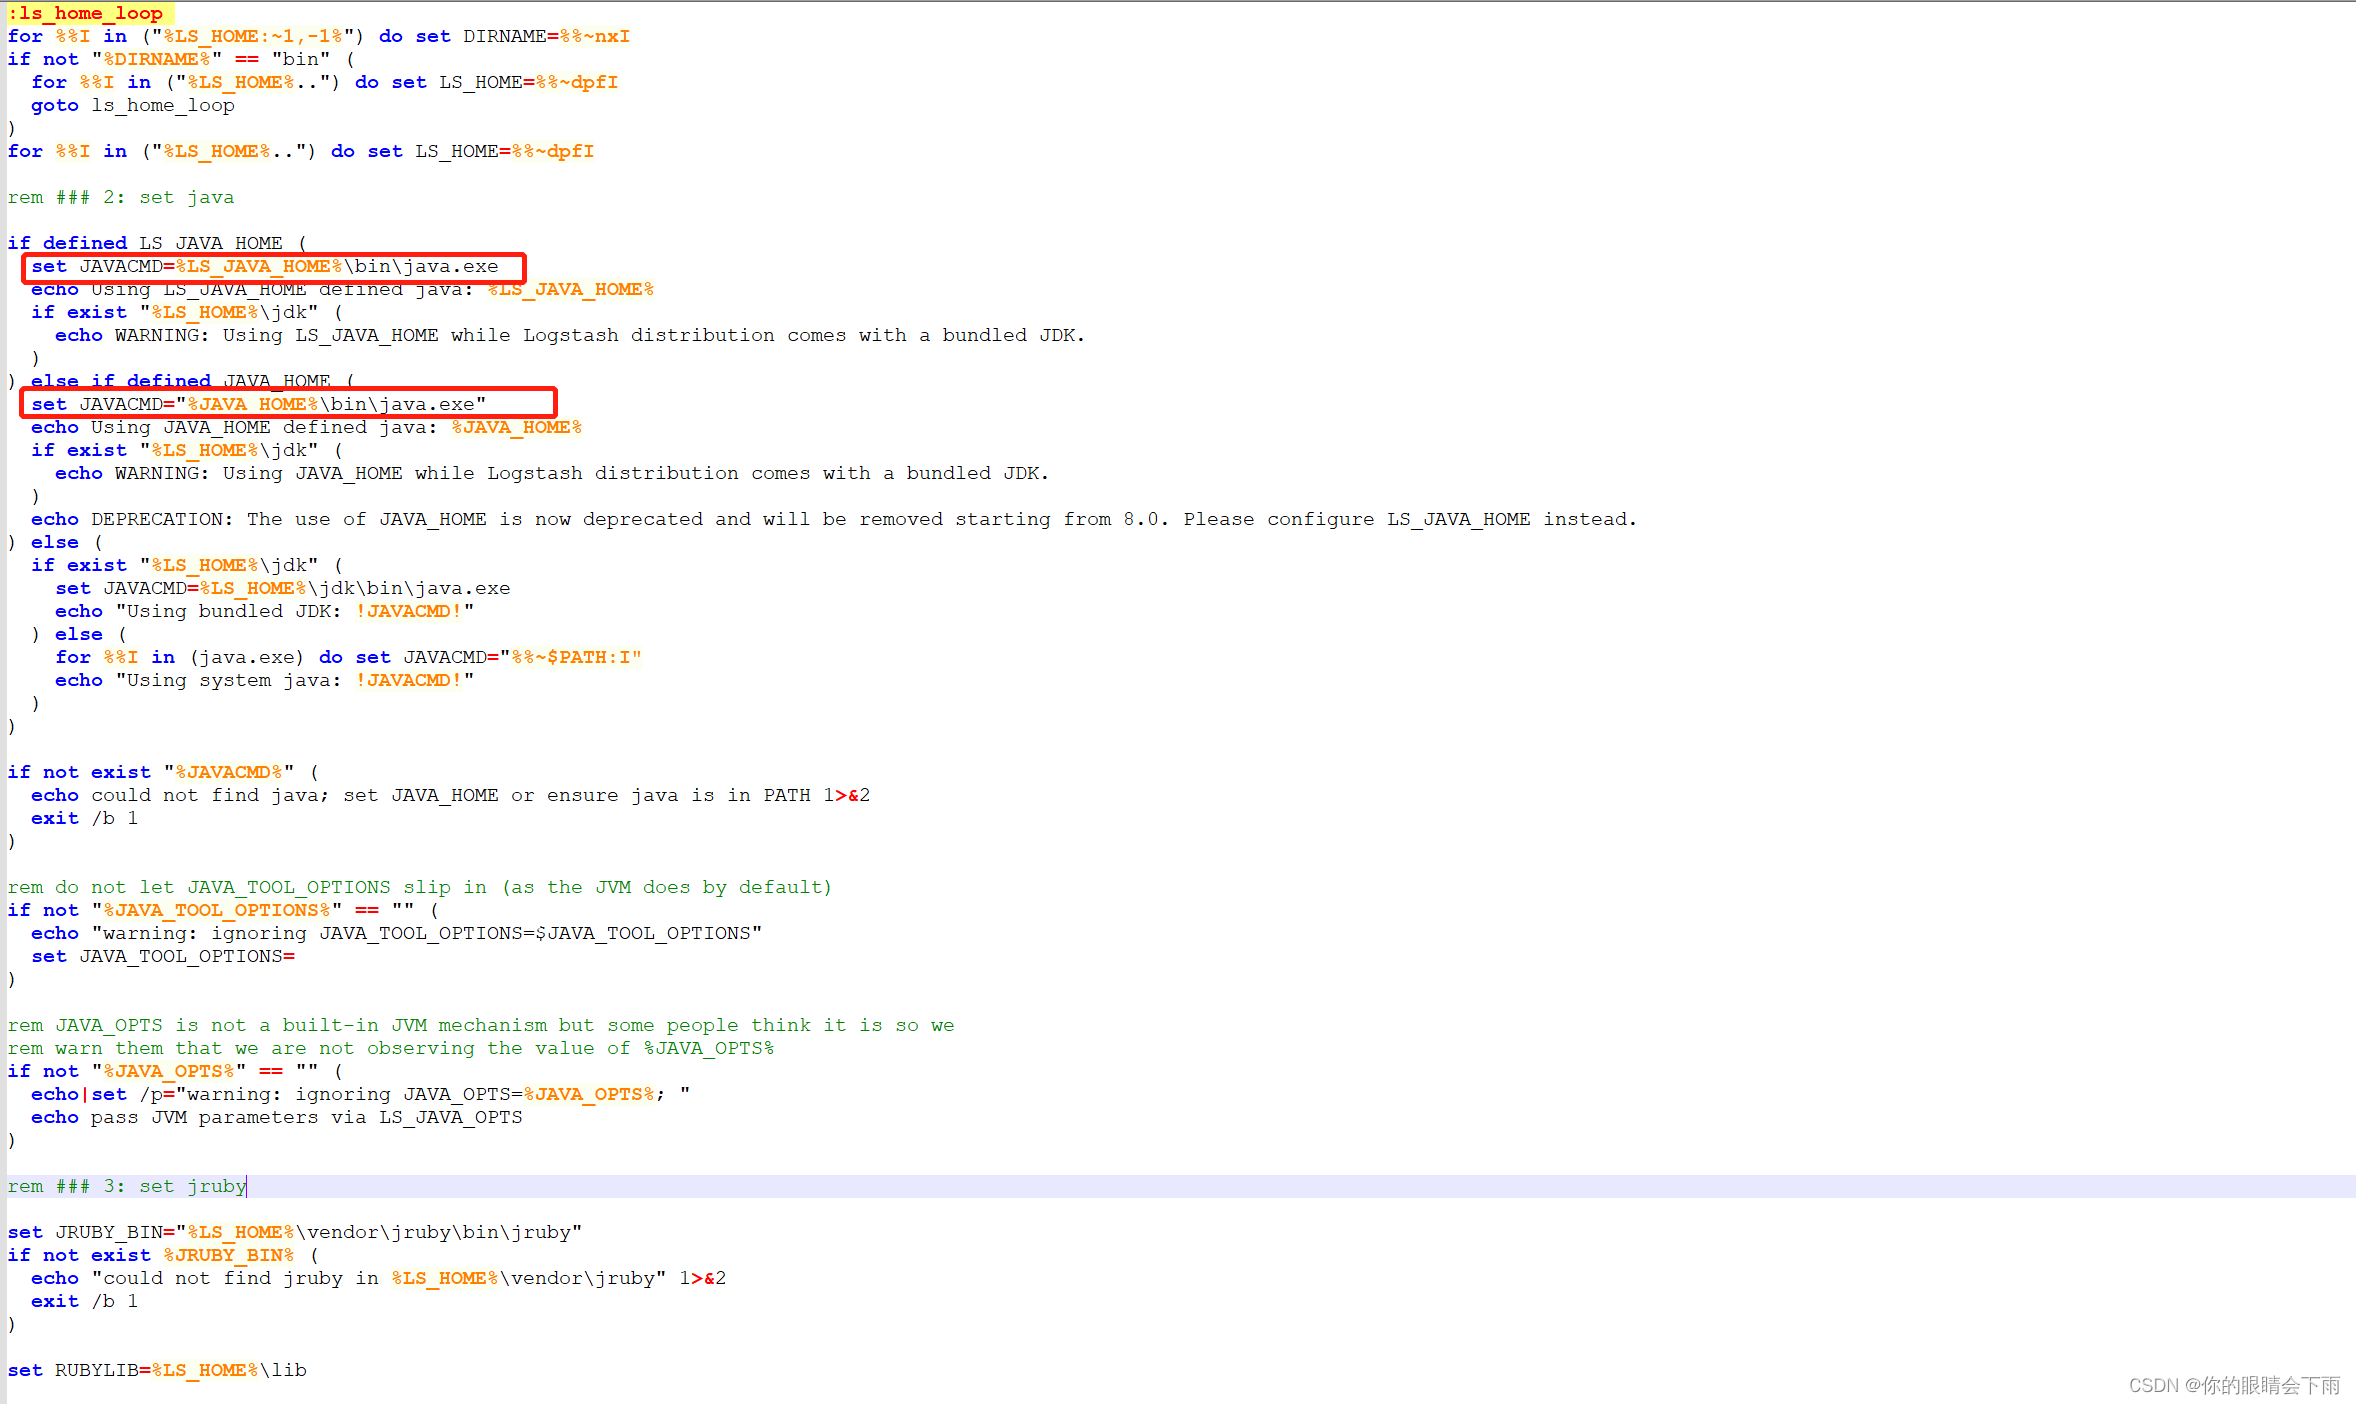Click the 'if defined LS_JAVA_HOME (' line
Image resolution: width=2356 pixels, height=1404 pixels.
(x=157, y=243)
